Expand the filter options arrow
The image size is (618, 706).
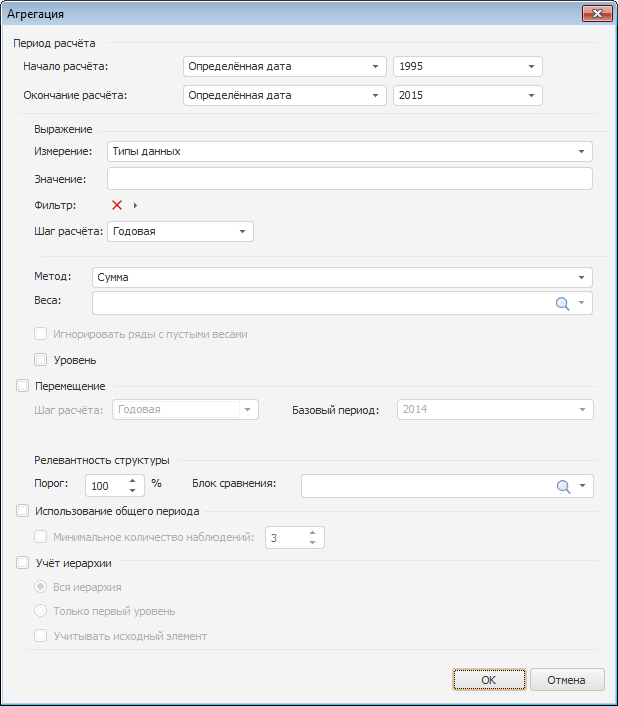135,205
